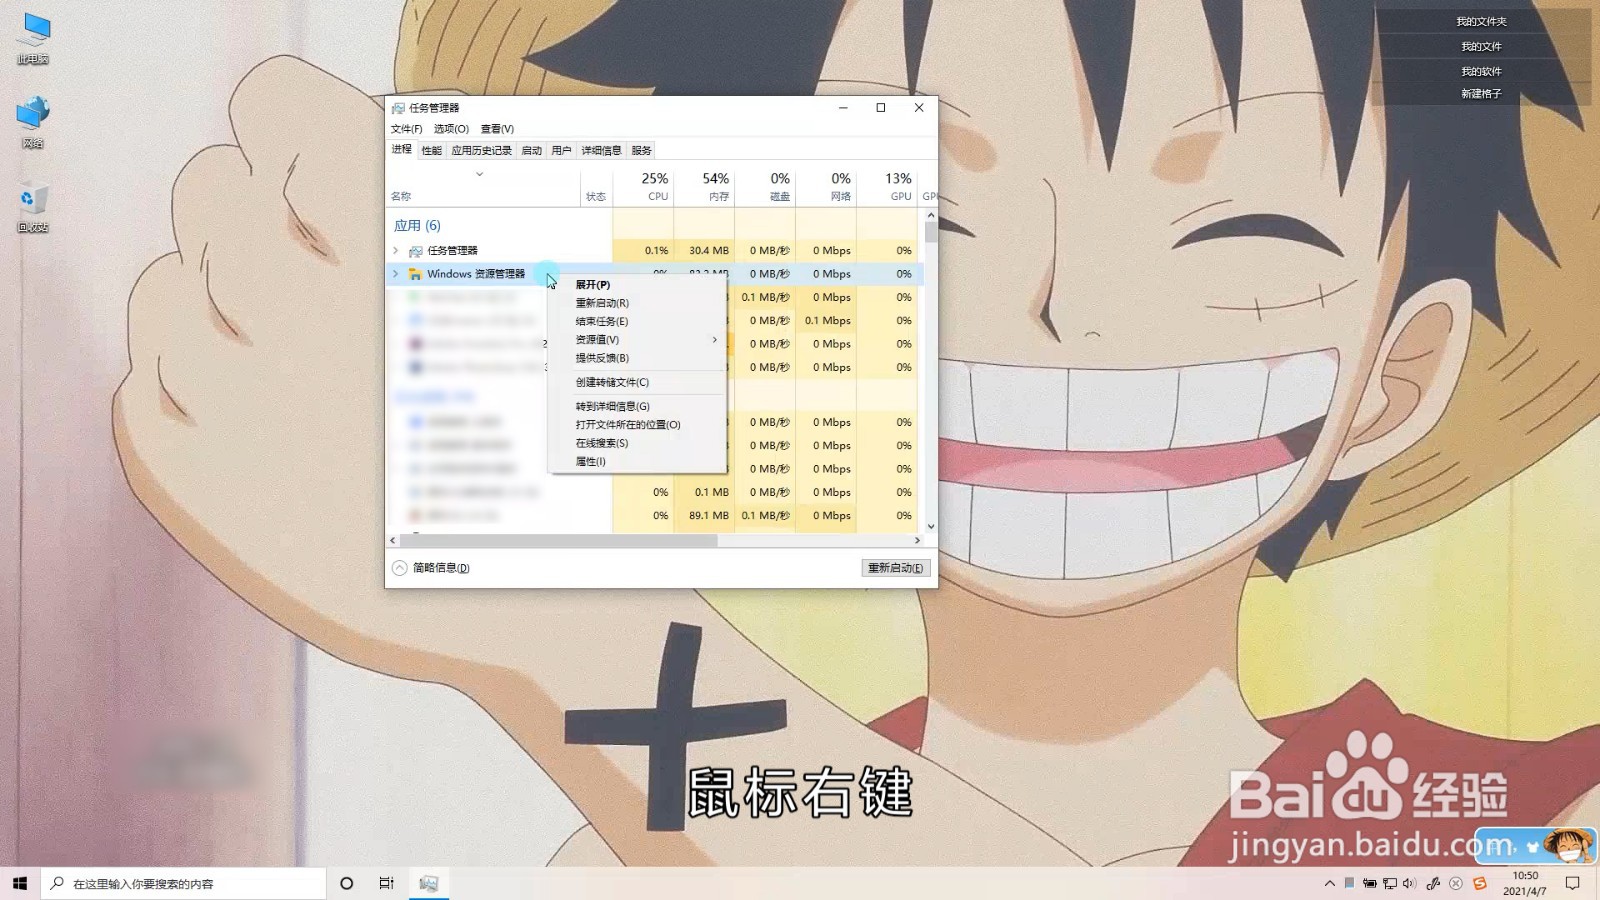Expand the Windows 资源管理器 process row
This screenshot has height=900, width=1600.
pyautogui.click(x=396, y=273)
